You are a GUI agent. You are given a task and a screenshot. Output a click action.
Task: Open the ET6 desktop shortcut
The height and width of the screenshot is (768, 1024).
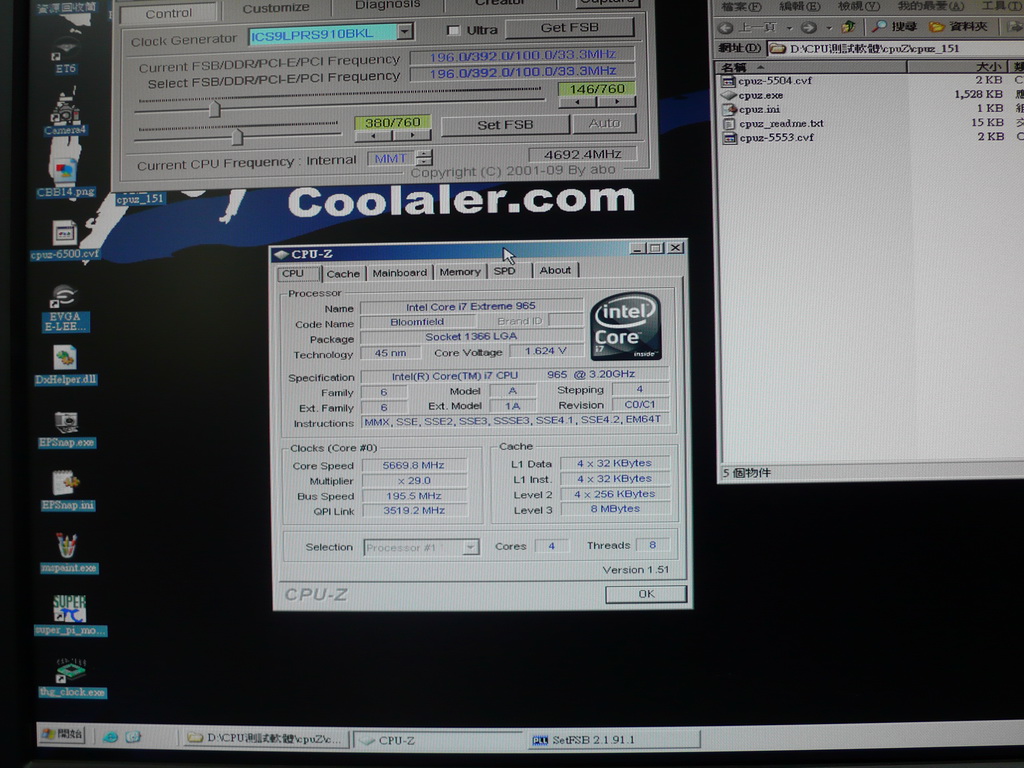point(65,55)
